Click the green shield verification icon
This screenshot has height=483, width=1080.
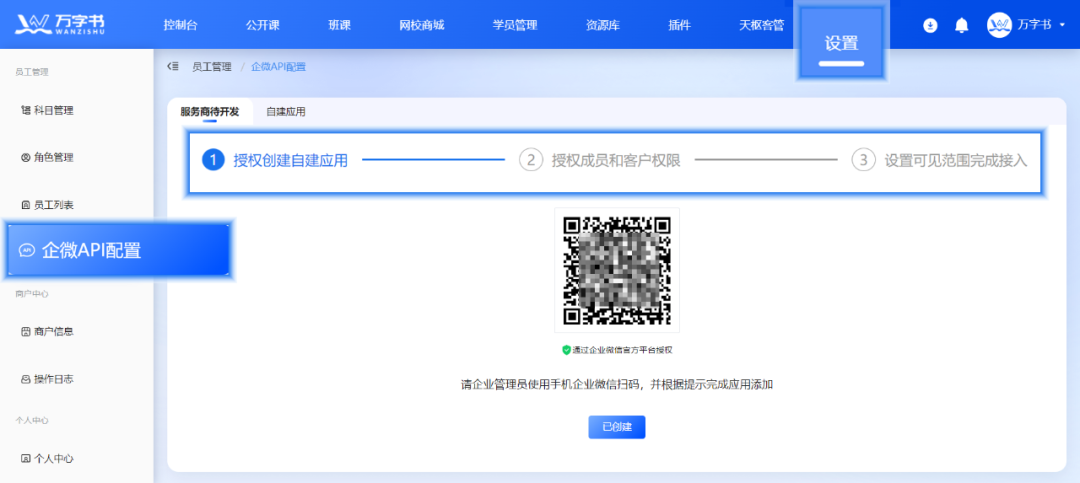(x=566, y=350)
